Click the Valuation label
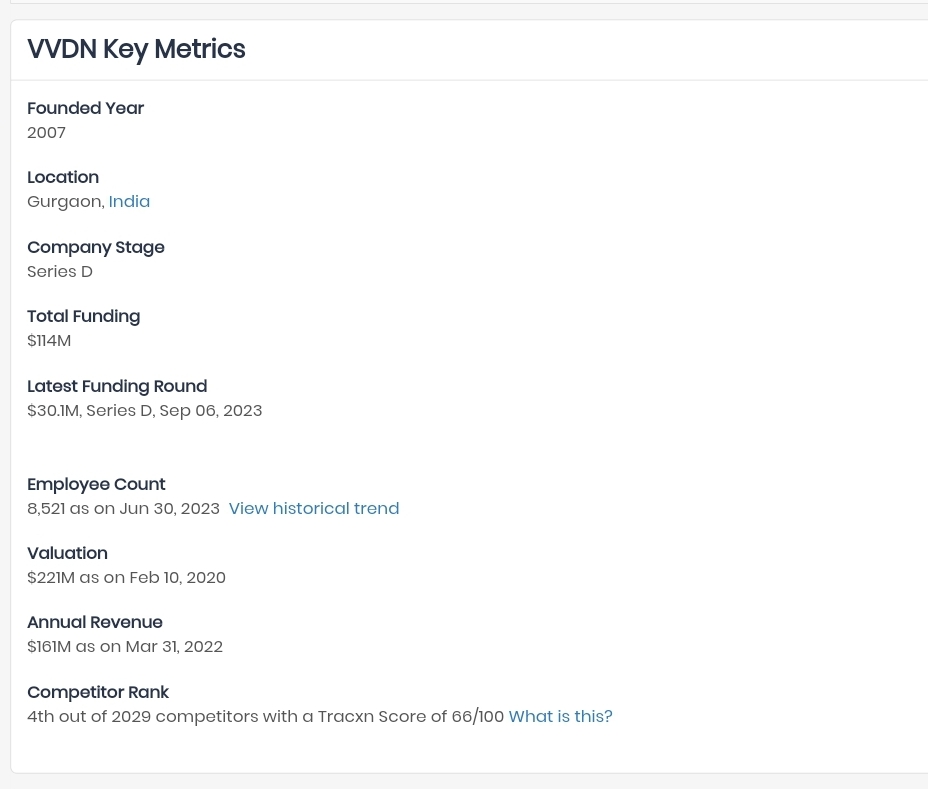 pos(67,553)
